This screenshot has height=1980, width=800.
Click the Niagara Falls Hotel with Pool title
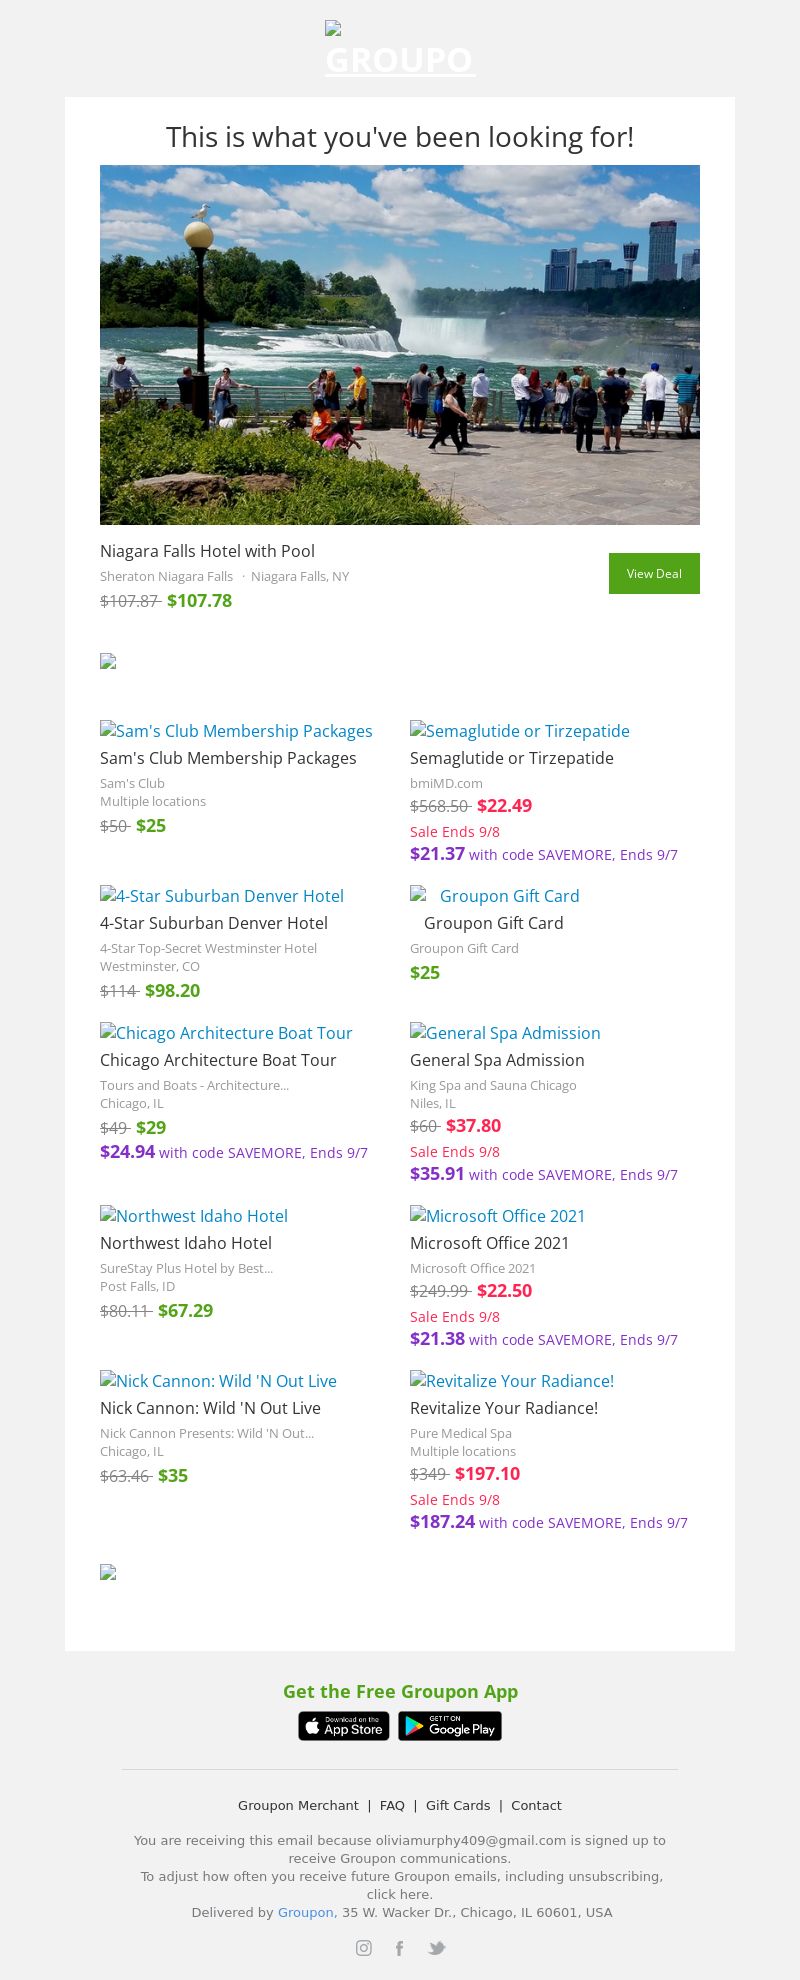point(207,551)
